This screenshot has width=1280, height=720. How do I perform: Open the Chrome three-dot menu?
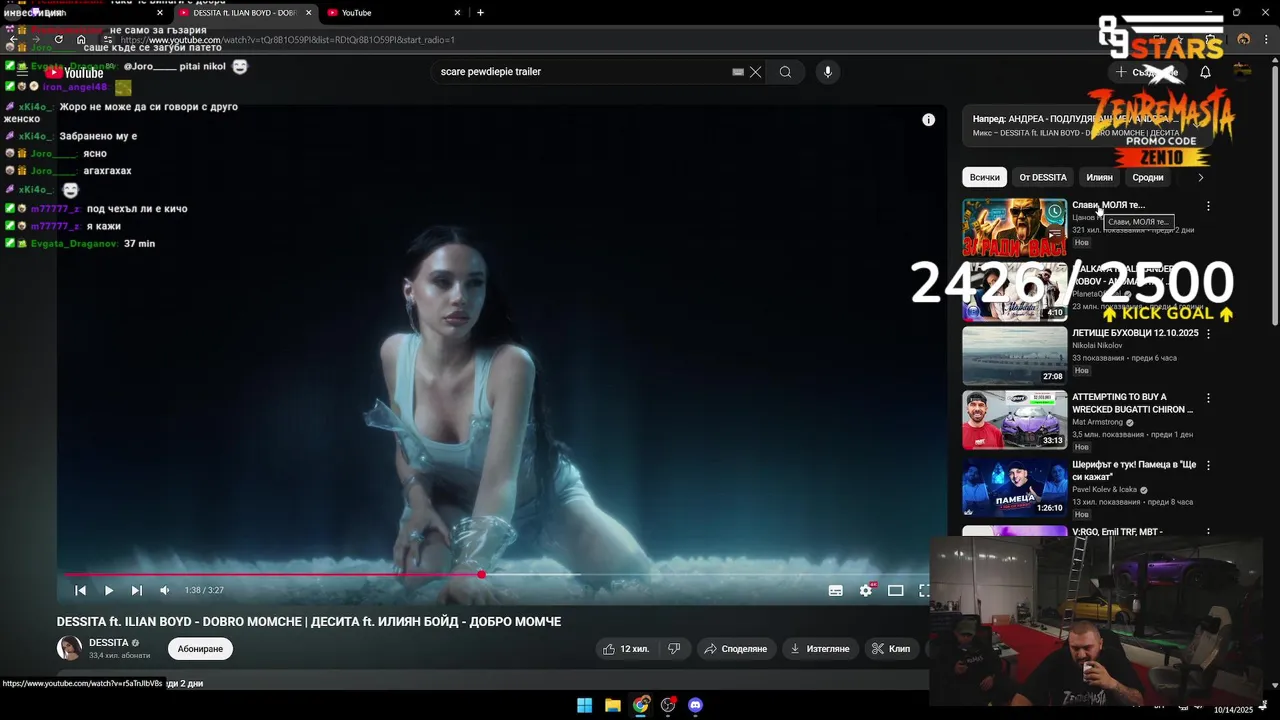click(x=1266, y=40)
